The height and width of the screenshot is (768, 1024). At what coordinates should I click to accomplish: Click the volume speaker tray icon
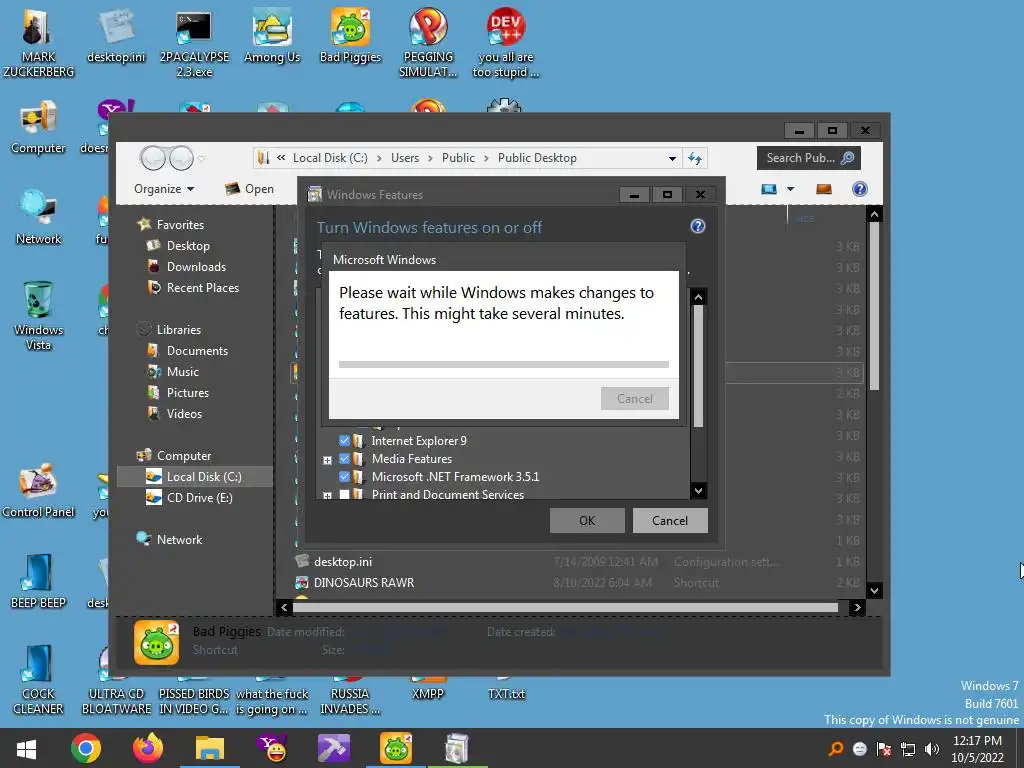point(932,749)
